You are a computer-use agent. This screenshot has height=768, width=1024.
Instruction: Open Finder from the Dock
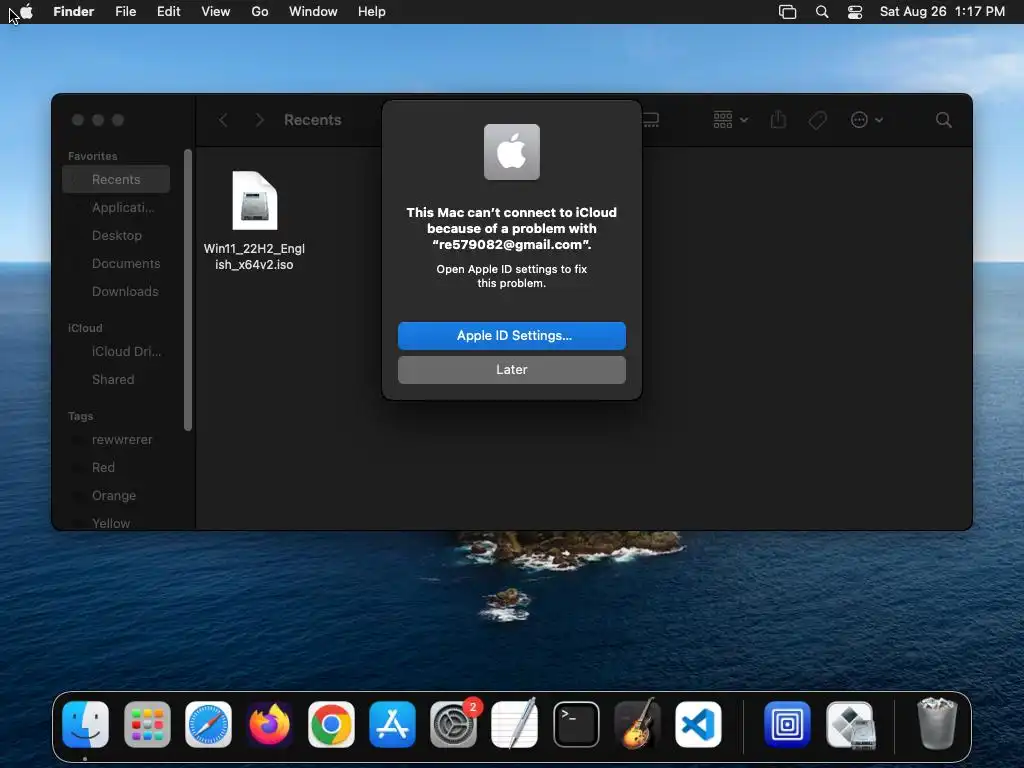86,724
